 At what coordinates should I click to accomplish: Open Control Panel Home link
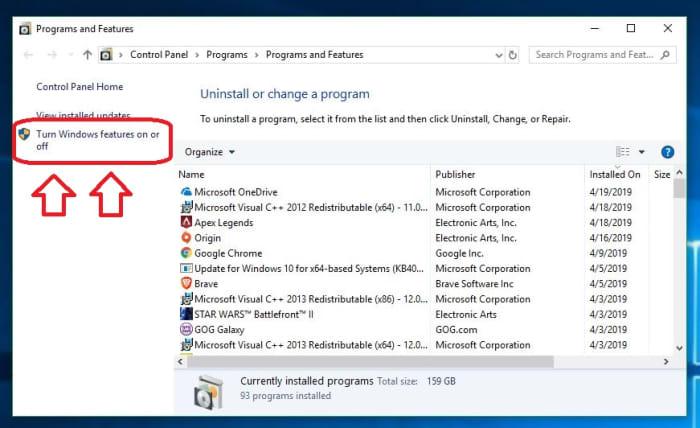(x=80, y=87)
